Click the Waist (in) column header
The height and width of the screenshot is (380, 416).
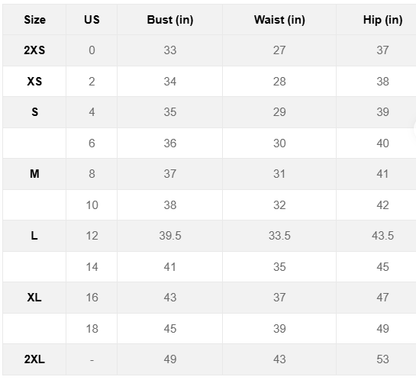(x=279, y=20)
